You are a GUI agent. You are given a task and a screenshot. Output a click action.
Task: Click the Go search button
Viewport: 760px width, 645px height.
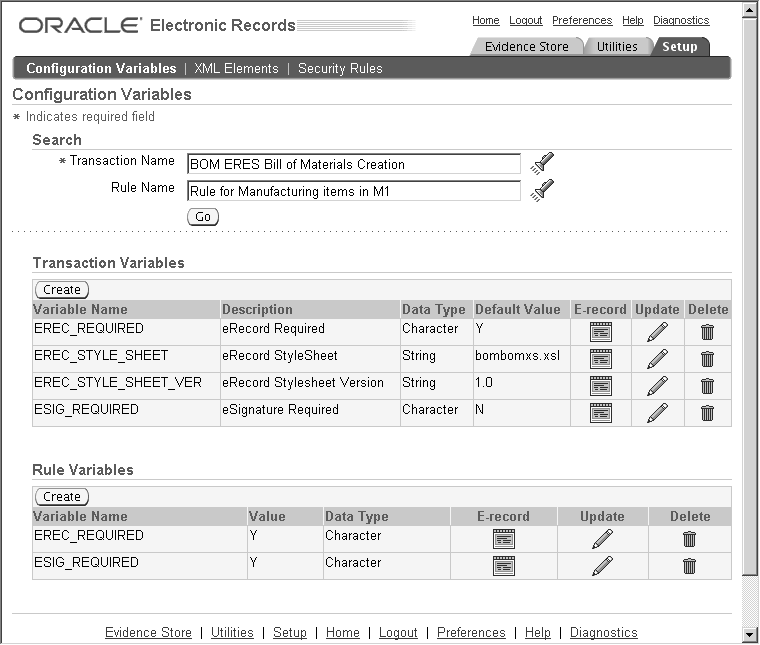(203, 217)
